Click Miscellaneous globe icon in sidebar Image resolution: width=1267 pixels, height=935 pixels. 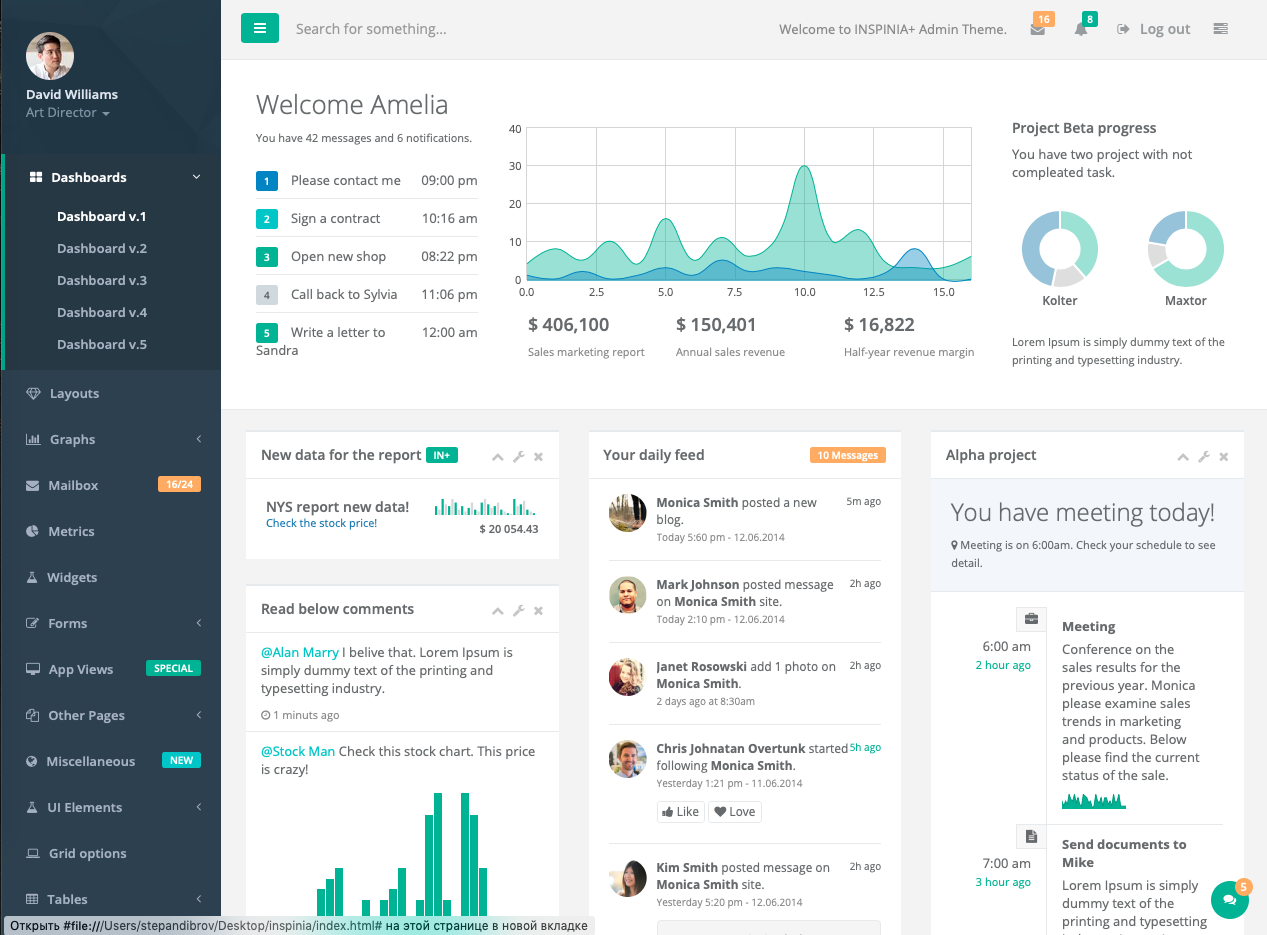(32, 761)
